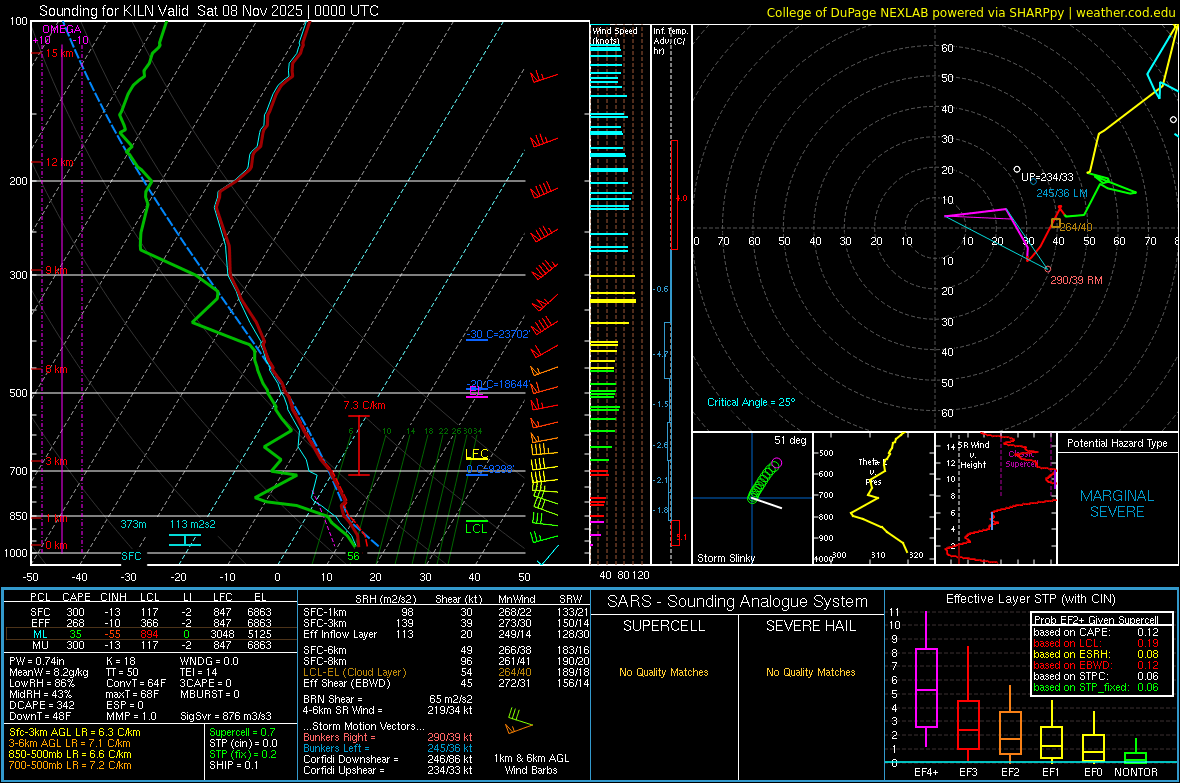The height and width of the screenshot is (783, 1180).
Task: Click No Quality Matches under SEVERE HAIL
Action: [810, 672]
